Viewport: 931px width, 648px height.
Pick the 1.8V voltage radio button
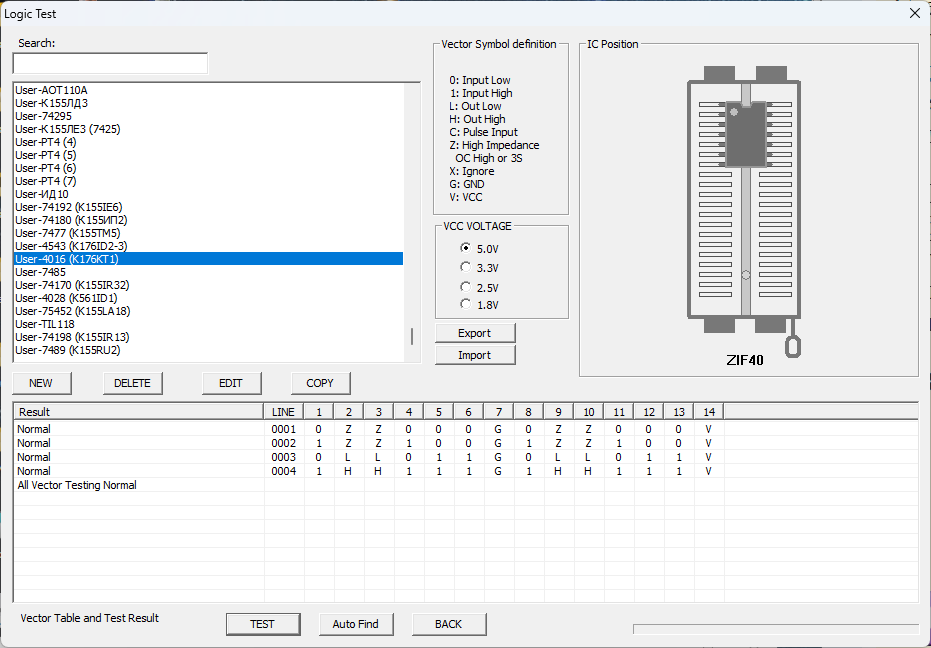point(465,304)
